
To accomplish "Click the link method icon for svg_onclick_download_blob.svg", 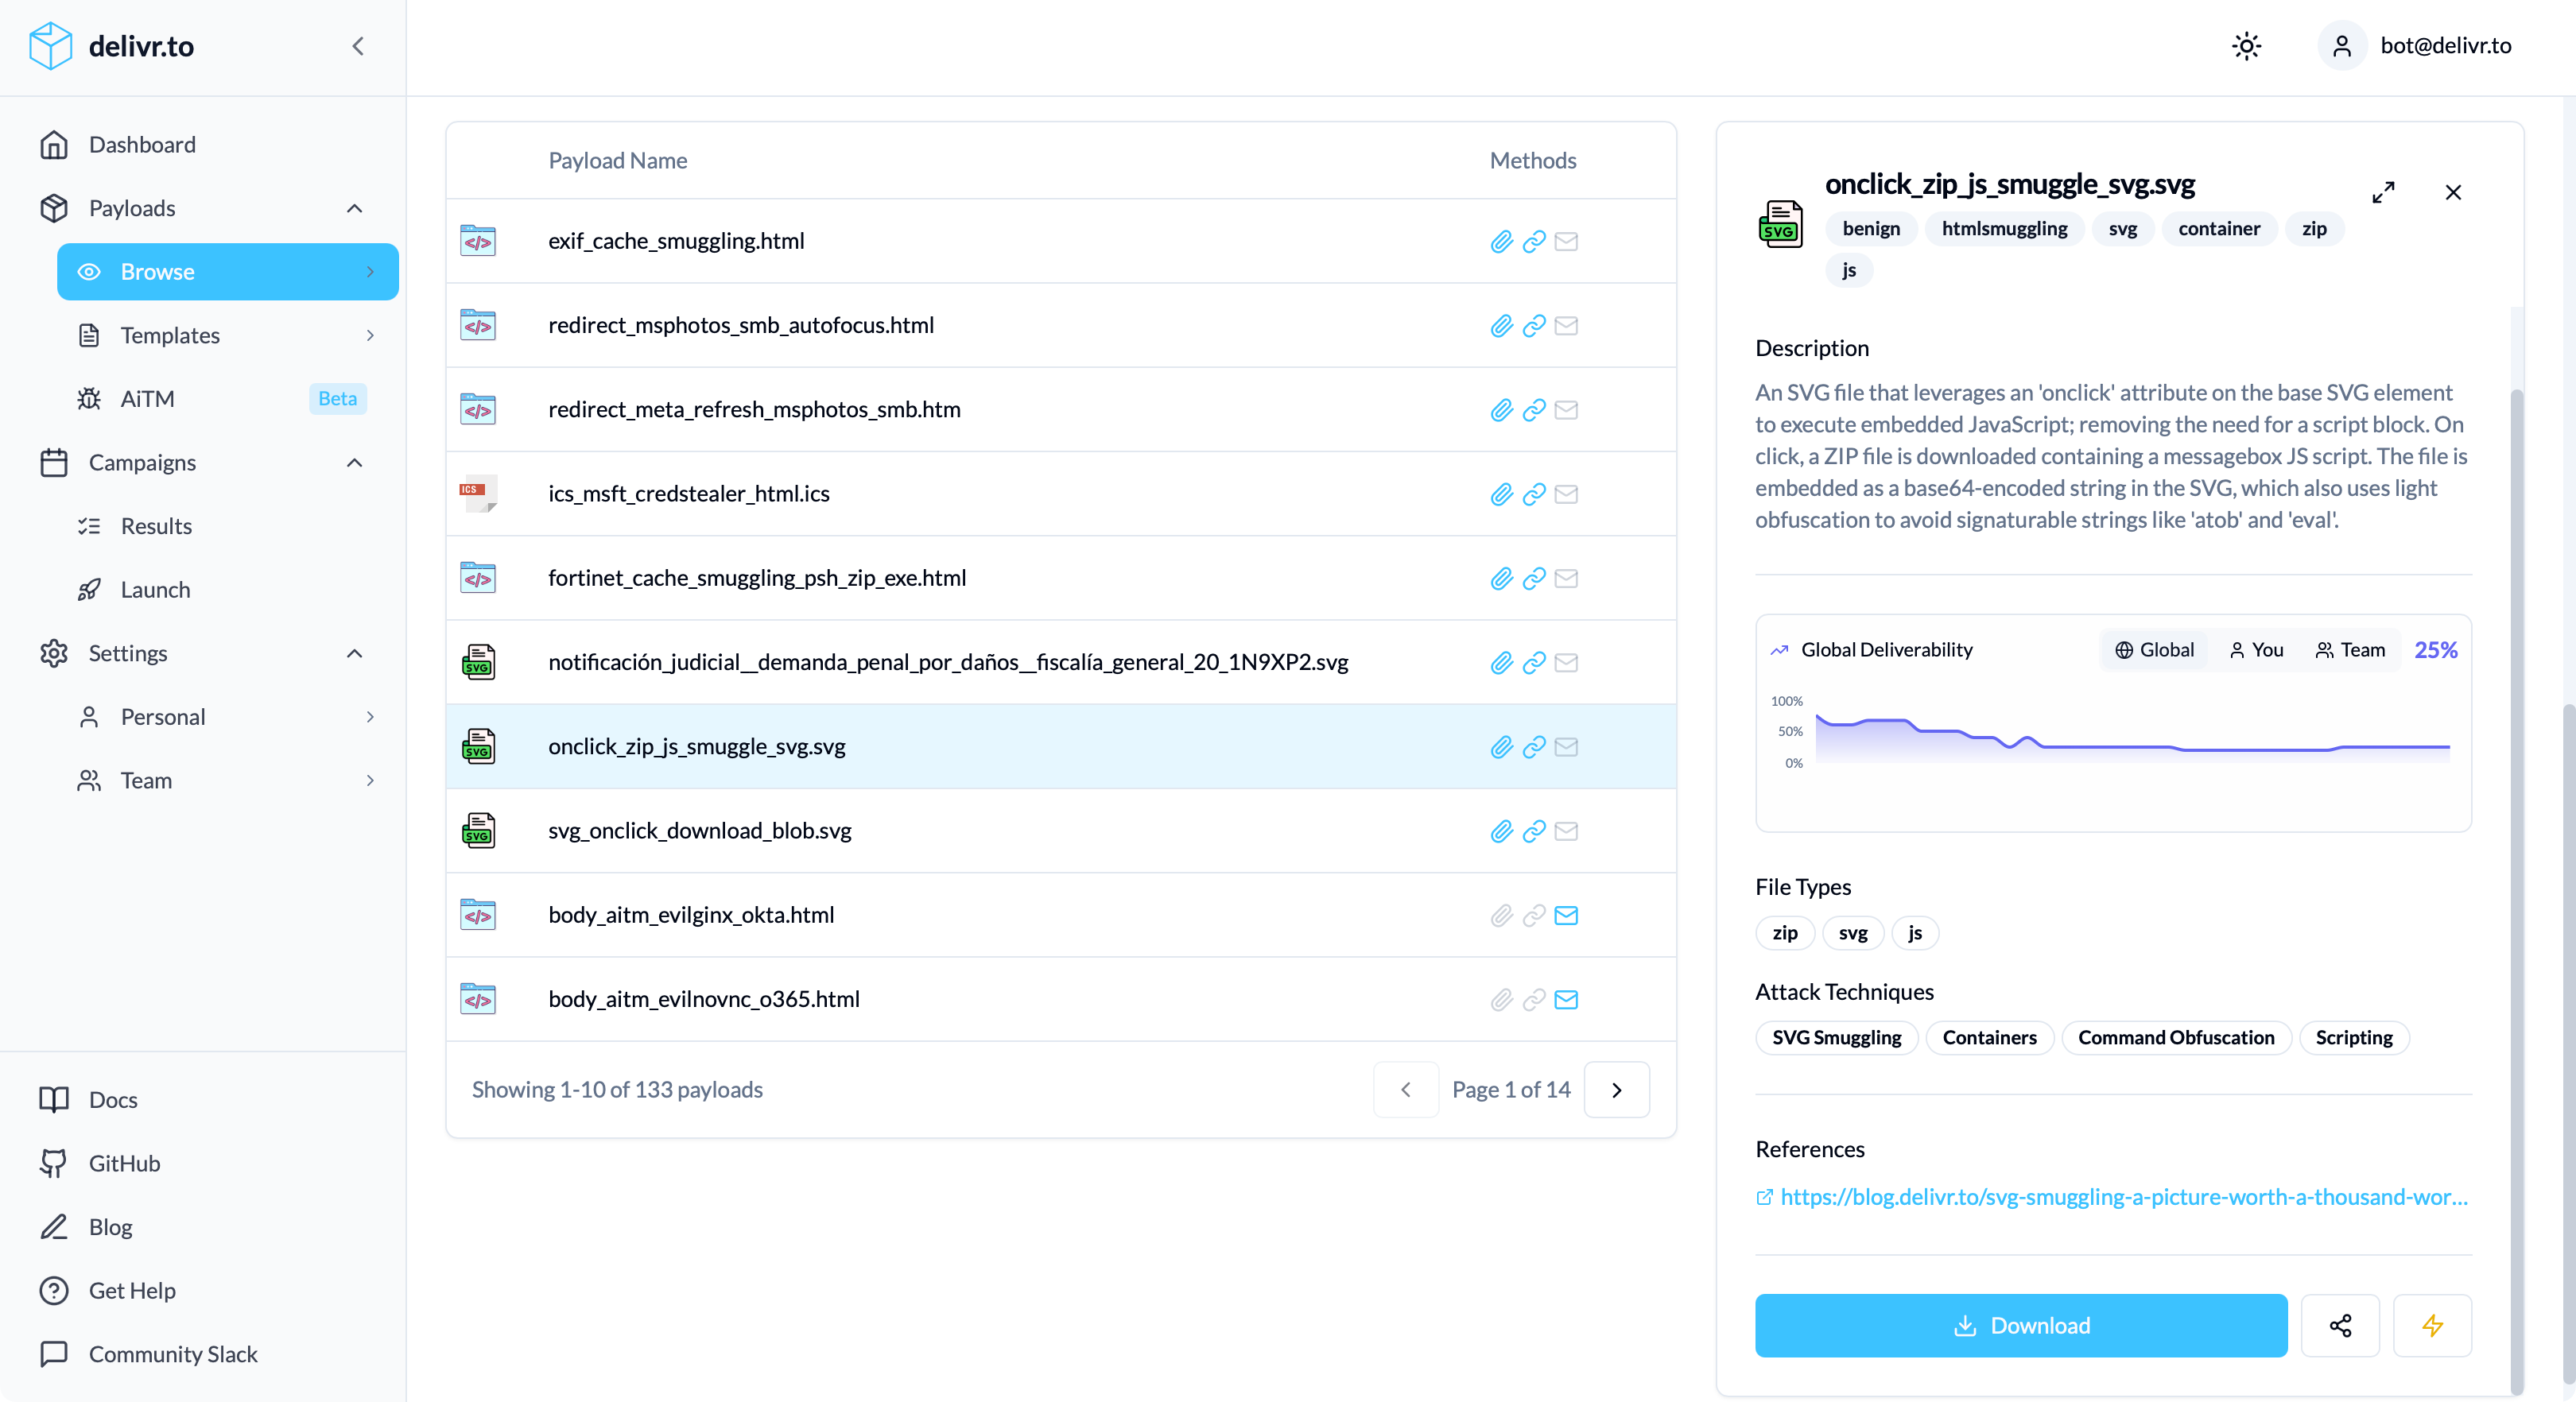I will (x=1534, y=831).
